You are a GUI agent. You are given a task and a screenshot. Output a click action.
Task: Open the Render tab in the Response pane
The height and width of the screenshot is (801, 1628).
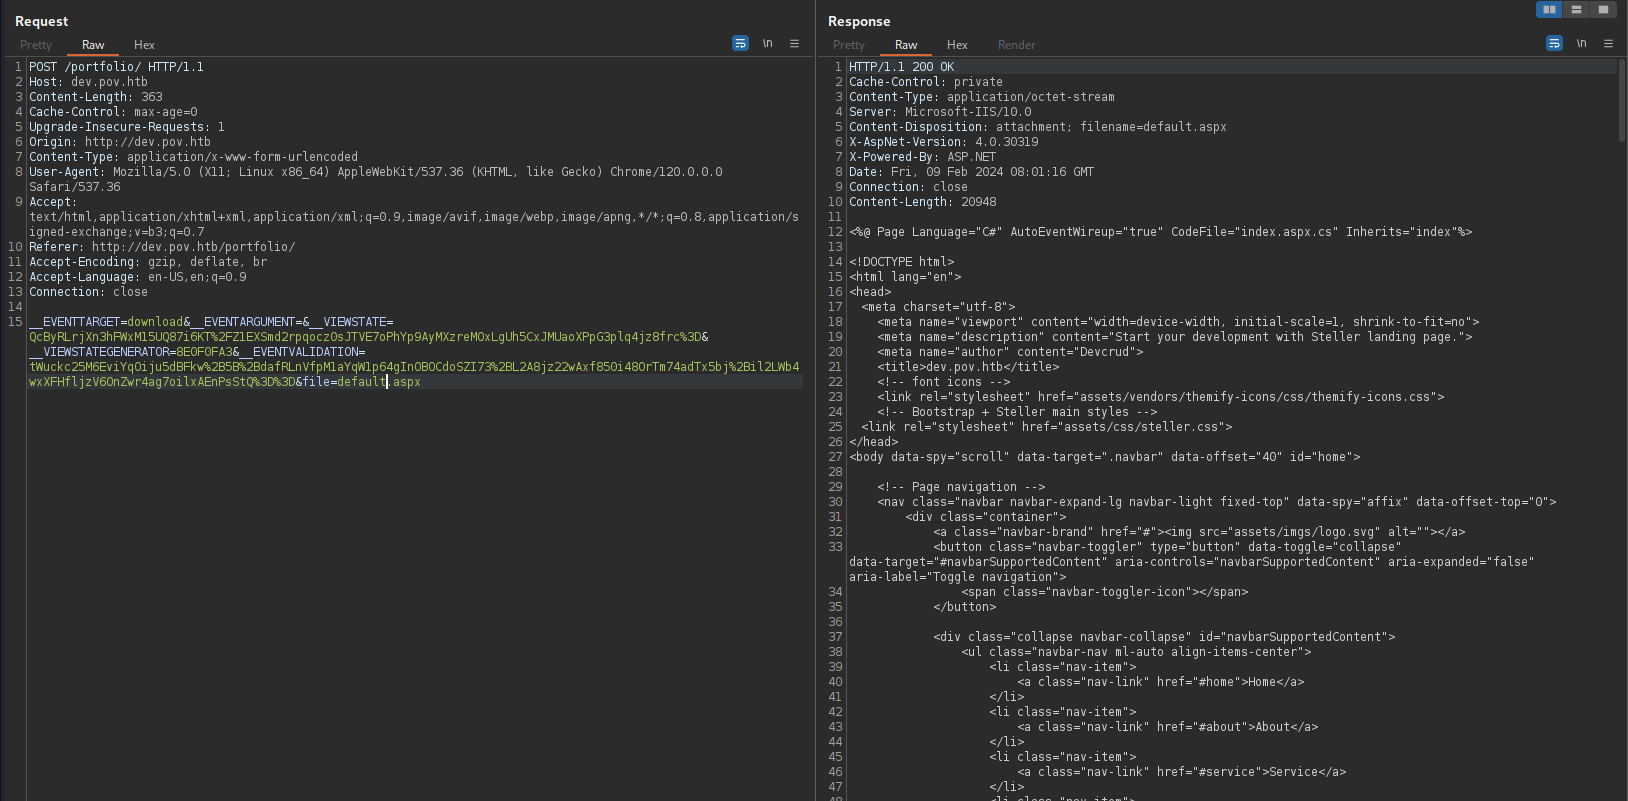coord(1016,45)
